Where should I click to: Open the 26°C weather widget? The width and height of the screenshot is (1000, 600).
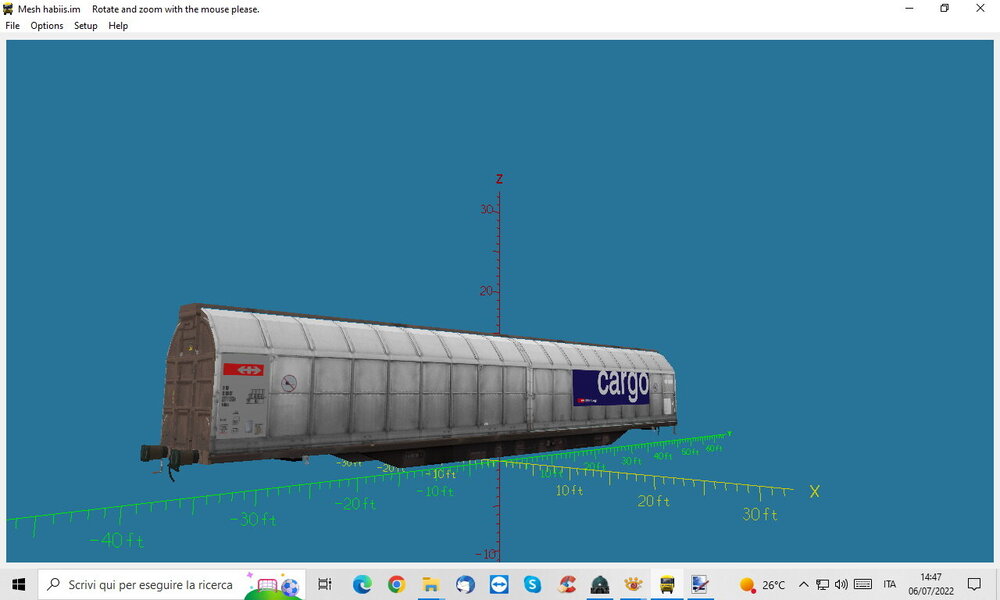coord(762,584)
